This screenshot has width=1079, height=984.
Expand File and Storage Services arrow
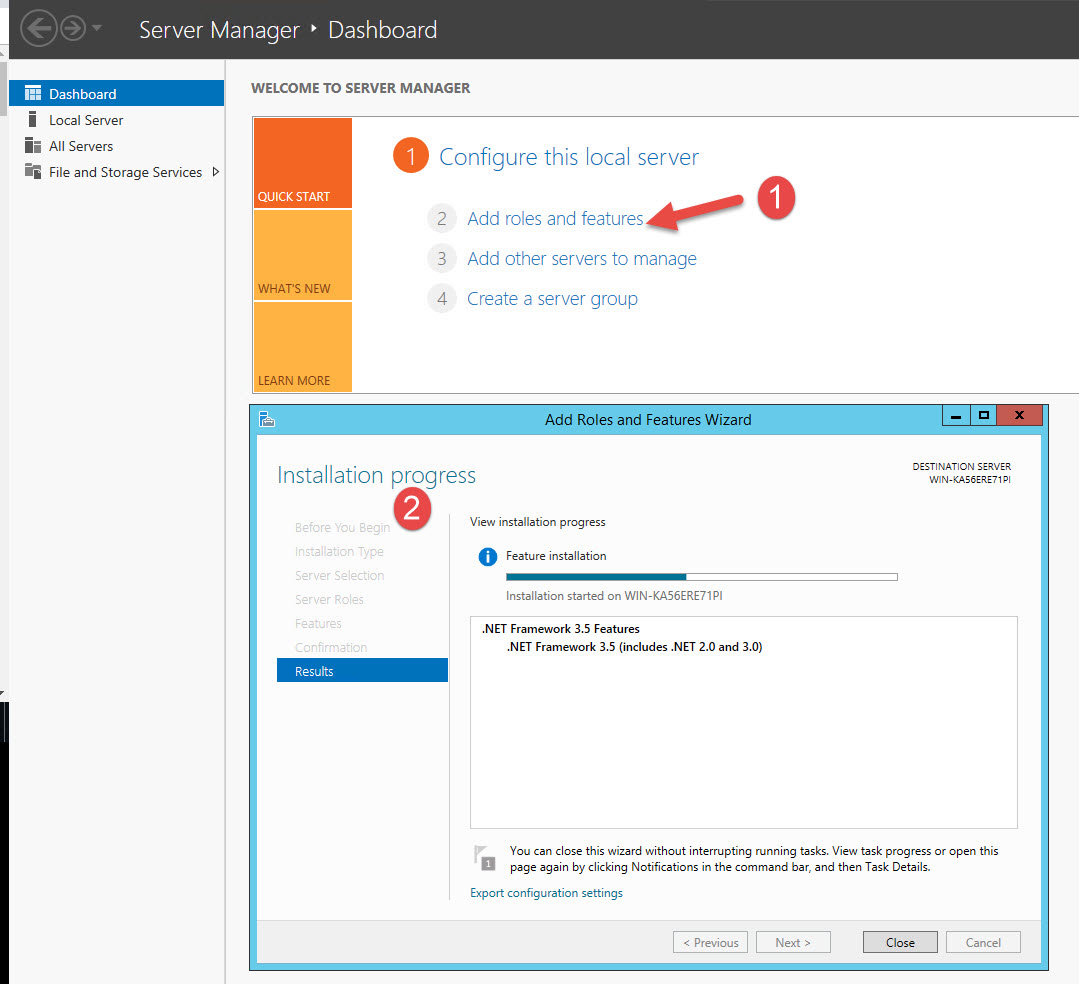pos(215,172)
